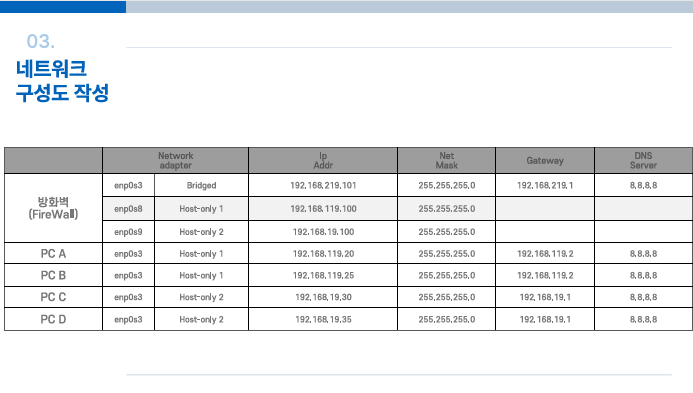
Task: Select IP address "192.168.119.20" for PC A
Action: click(x=323, y=254)
